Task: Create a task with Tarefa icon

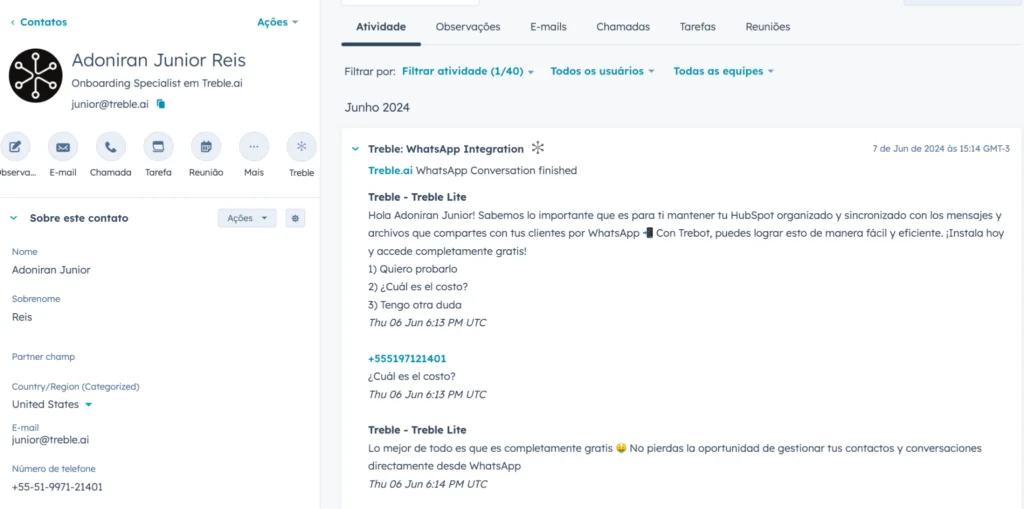Action: 158,147
